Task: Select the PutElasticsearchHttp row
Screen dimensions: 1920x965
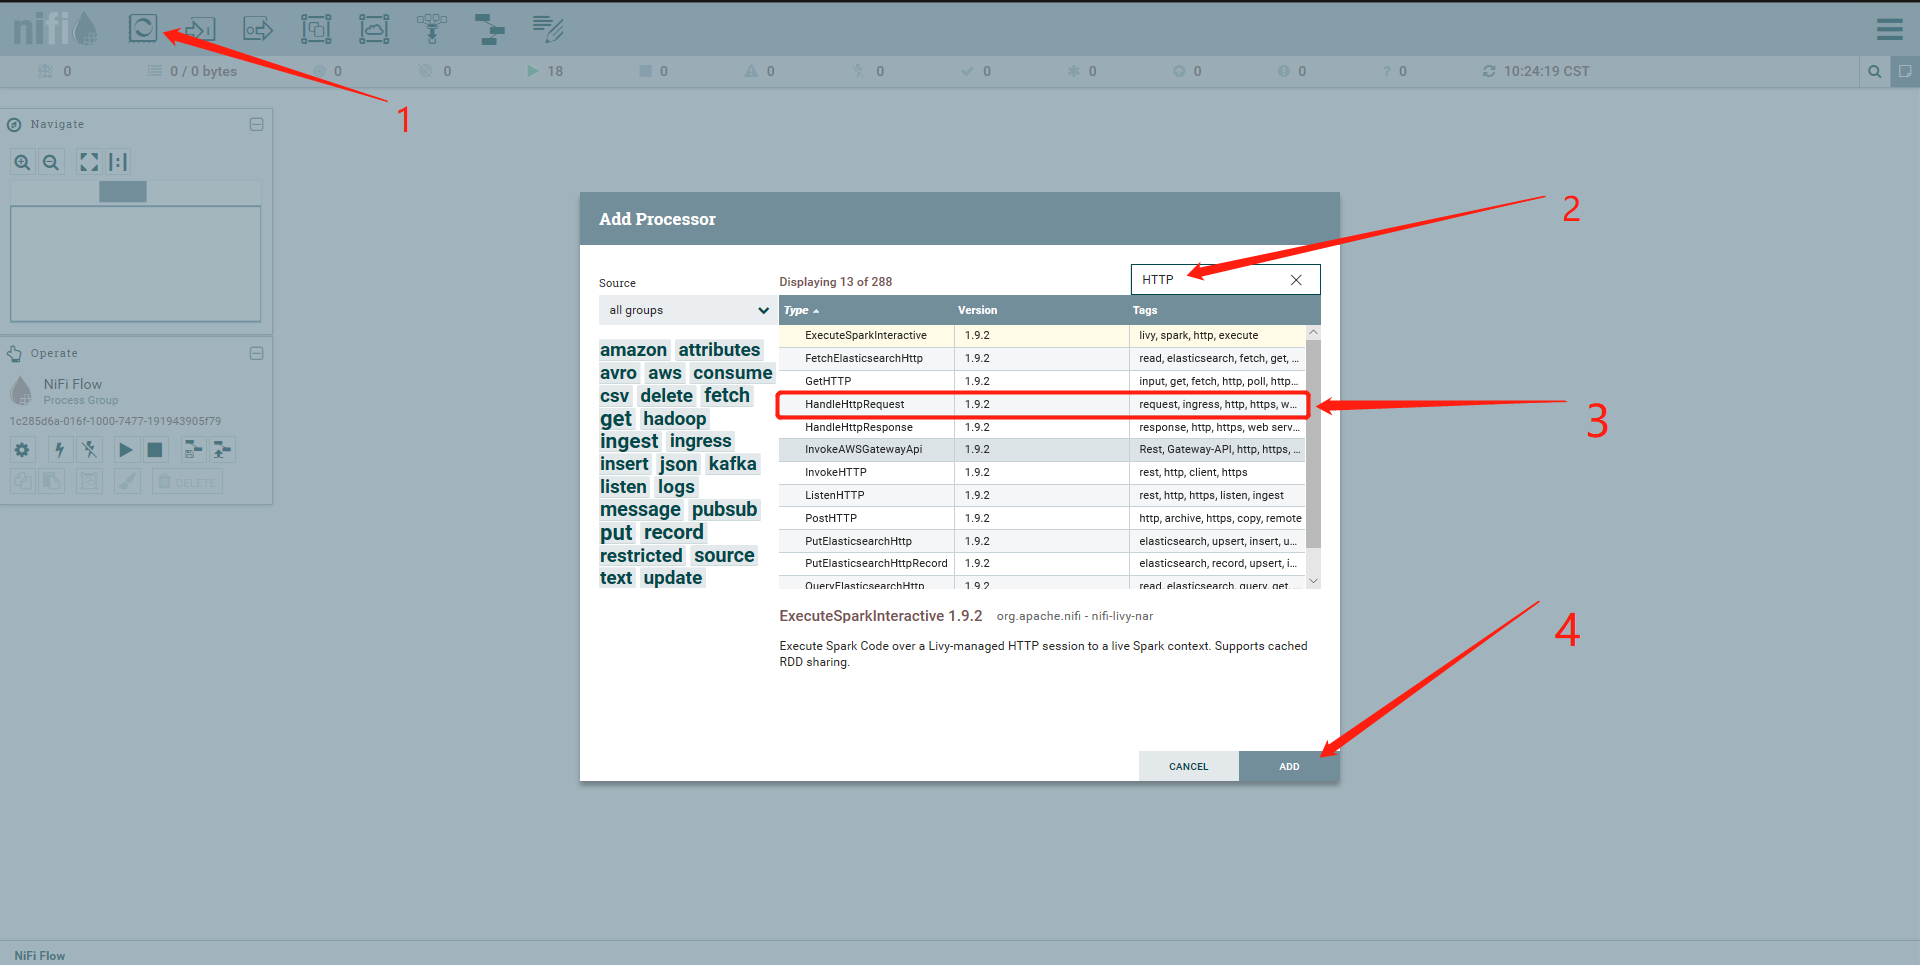Action: [x=1042, y=541]
